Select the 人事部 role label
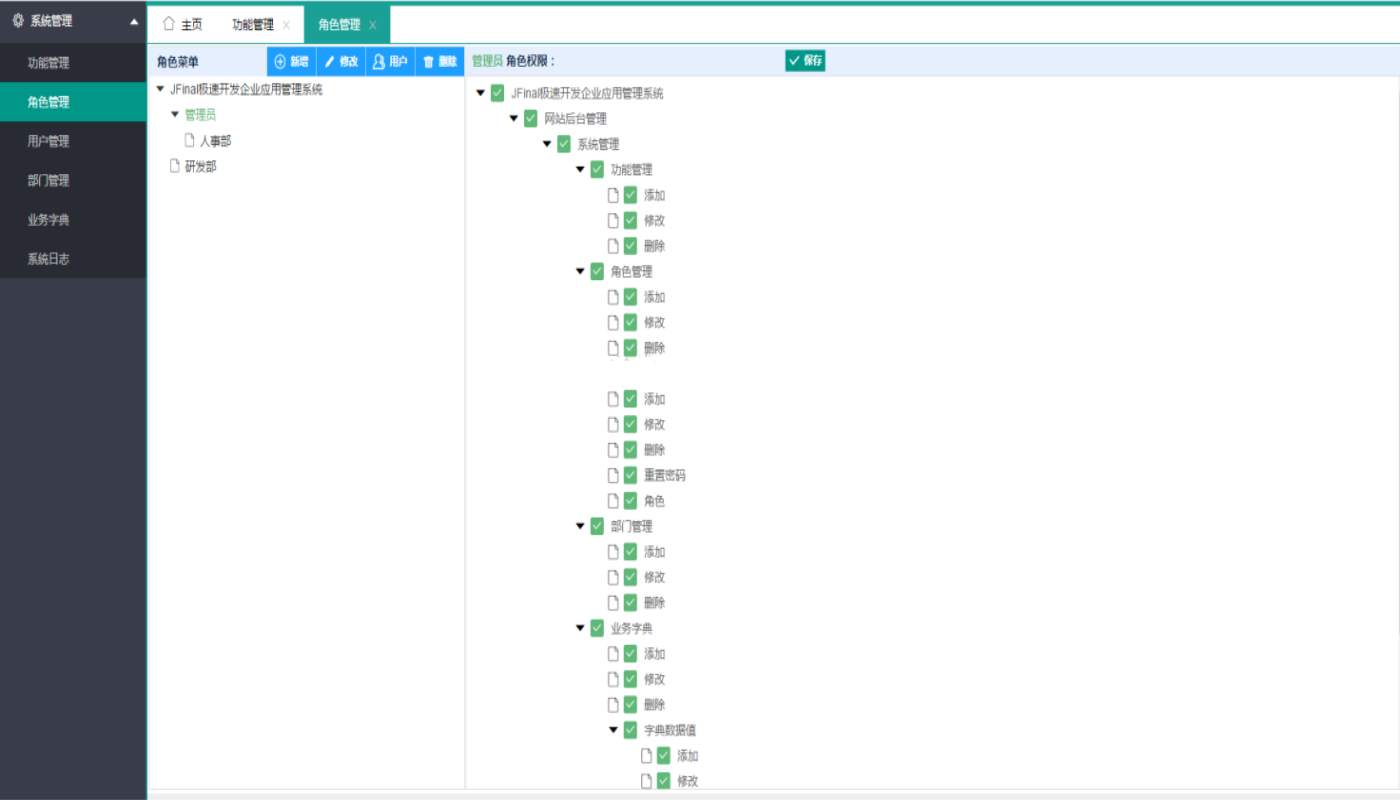The width and height of the screenshot is (1400, 800). 215,141
